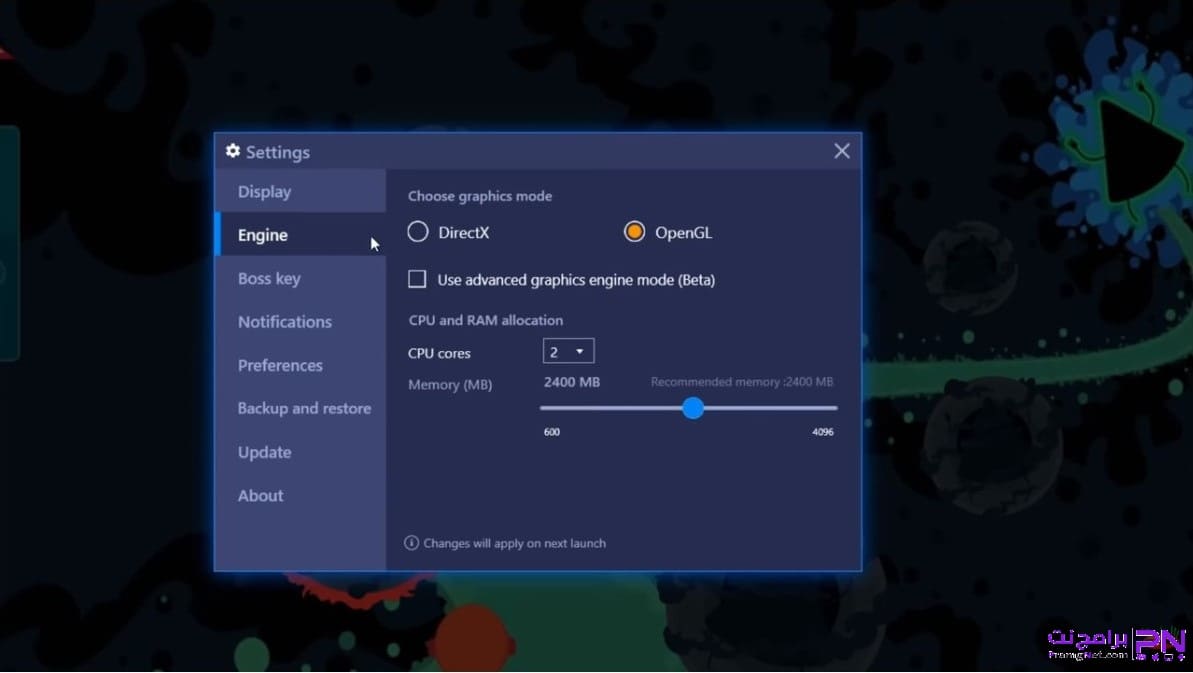1193x673 pixels.
Task: Switch to Backup and restore tab
Action: [x=301, y=408]
